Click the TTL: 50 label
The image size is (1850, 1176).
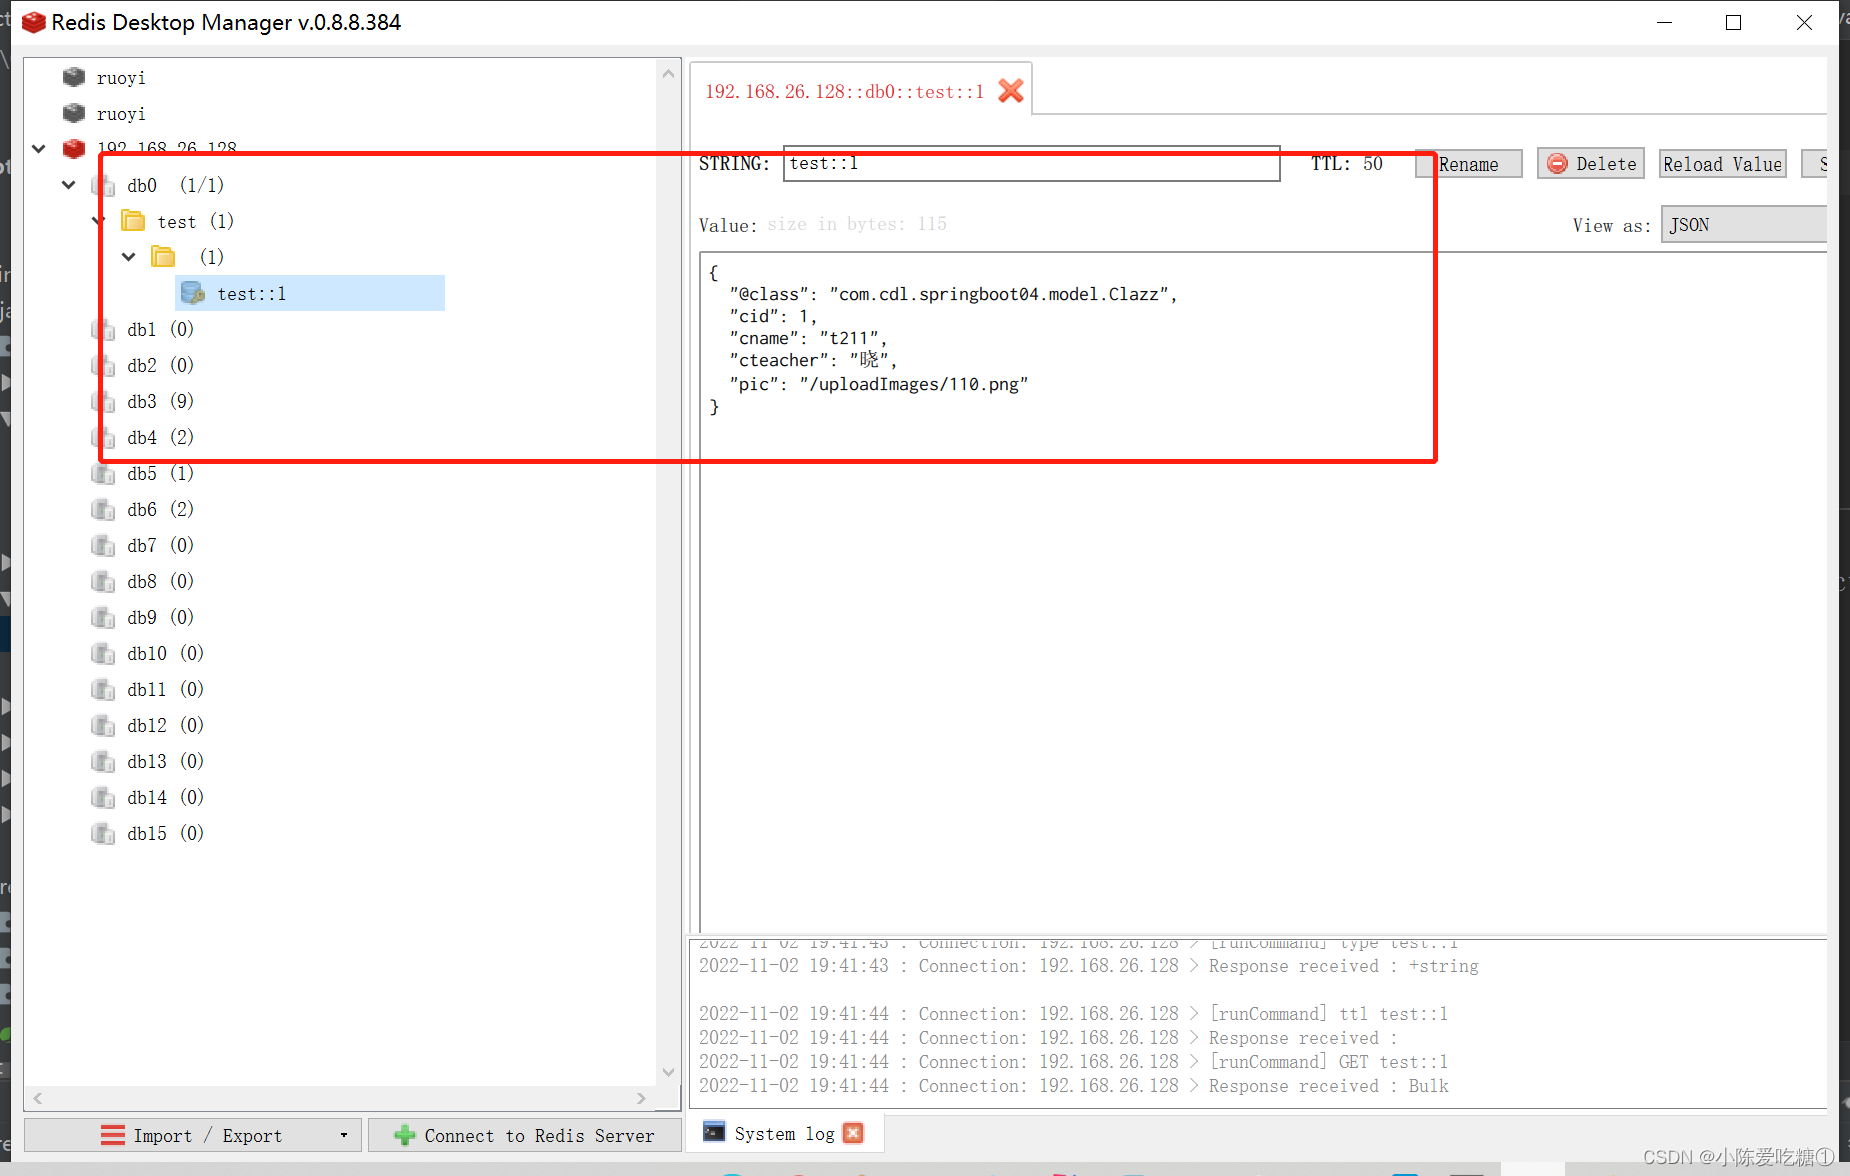click(1347, 163)
